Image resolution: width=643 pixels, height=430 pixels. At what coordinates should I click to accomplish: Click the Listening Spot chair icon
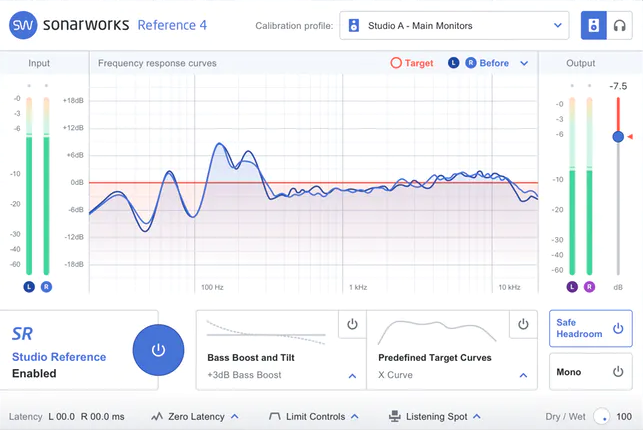[394, 416]
